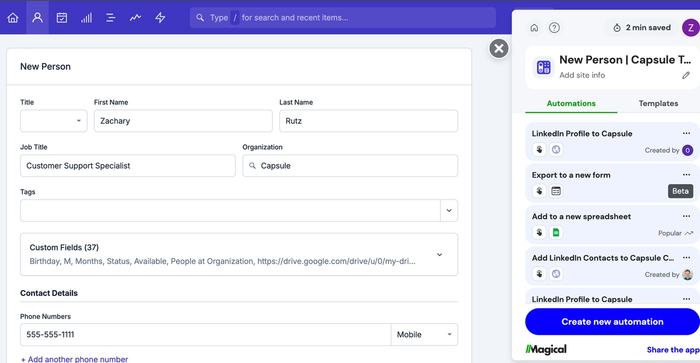The height and width of the screenshot is (363, 700).
Task: Switch to the Templates tab
Action: pos(658,103)
